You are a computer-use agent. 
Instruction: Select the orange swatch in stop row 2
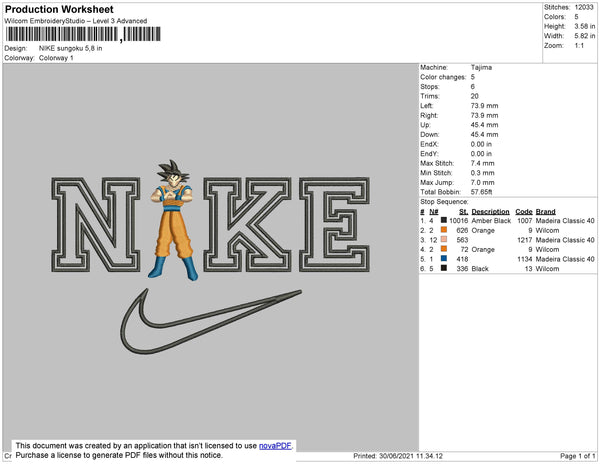coord(444,230)
